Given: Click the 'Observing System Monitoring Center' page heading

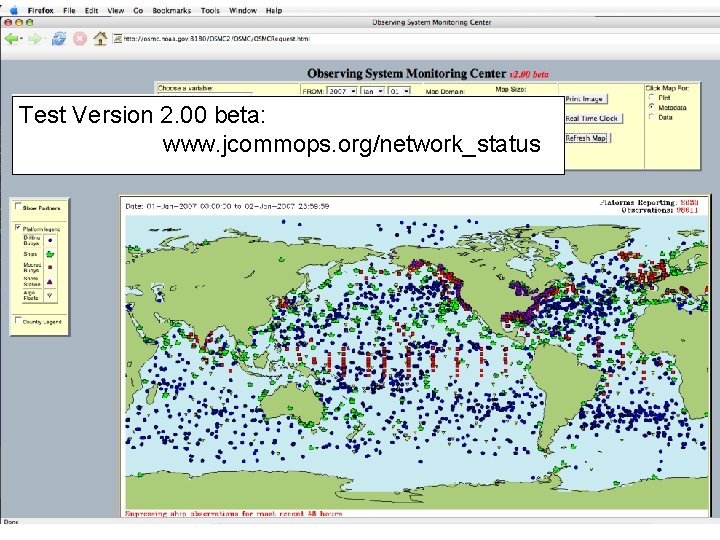Looking at the screenshot, I should (406, 73).
